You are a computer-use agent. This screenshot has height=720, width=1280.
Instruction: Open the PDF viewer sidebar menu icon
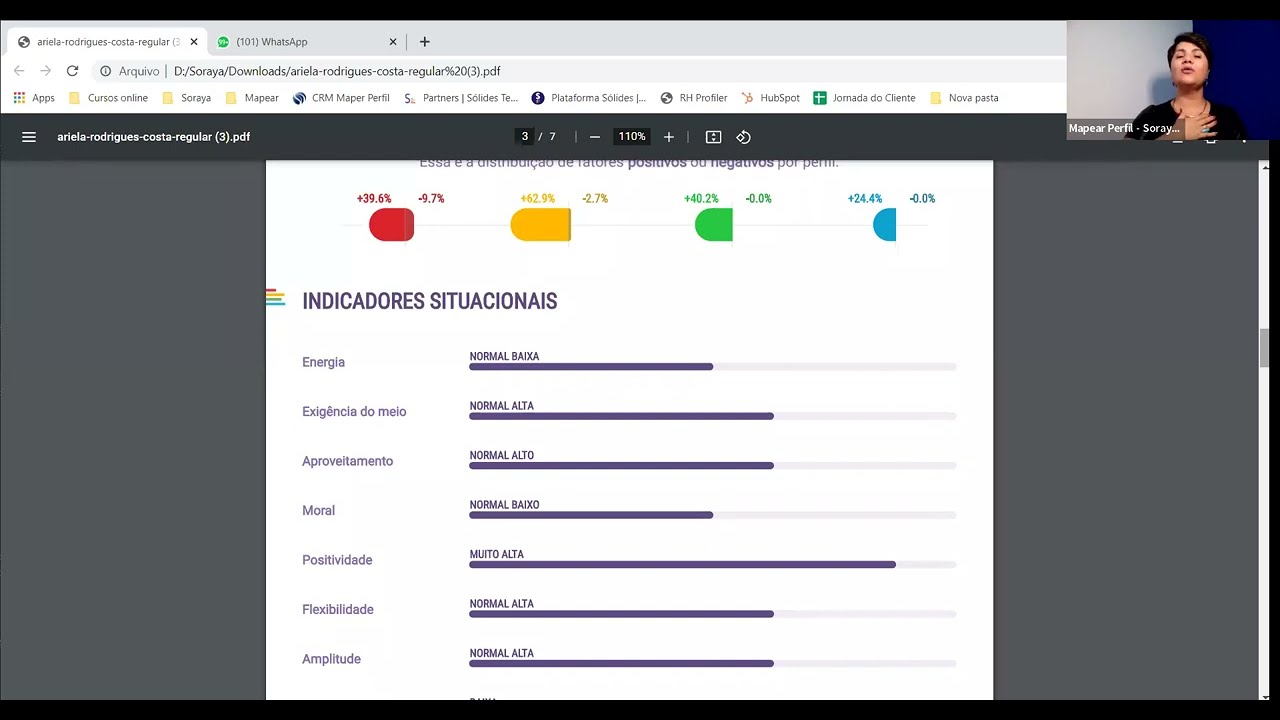tap(29, 137)
